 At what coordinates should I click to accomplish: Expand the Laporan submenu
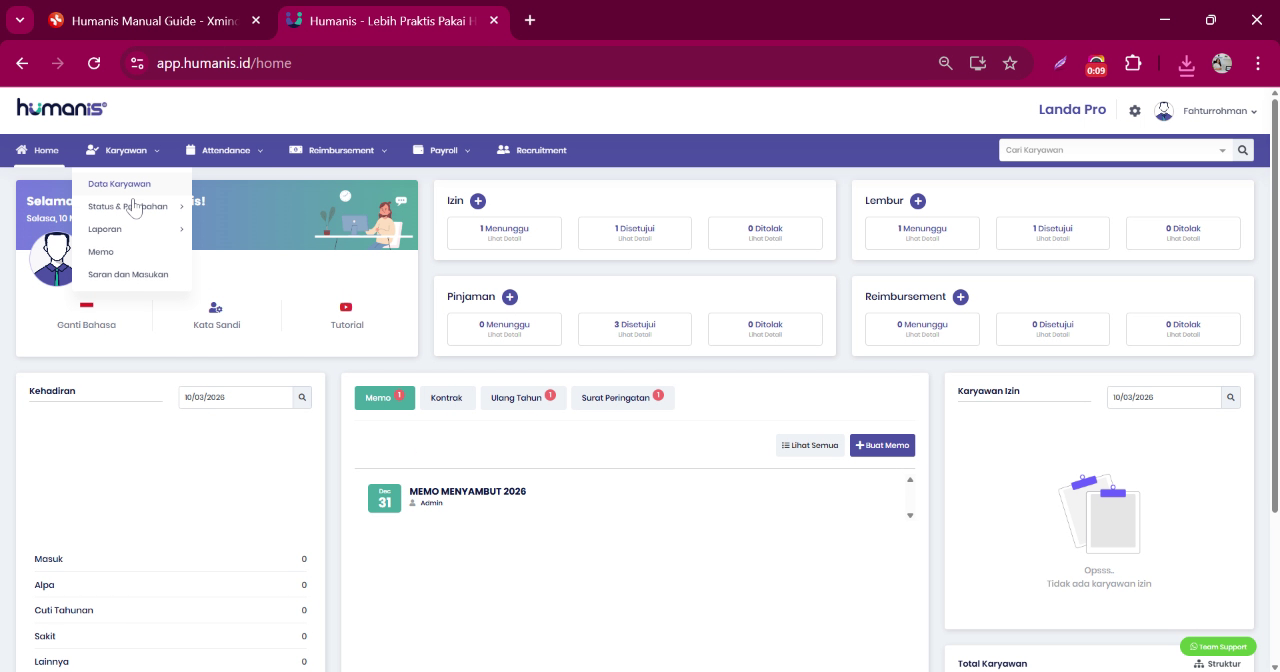132,229
